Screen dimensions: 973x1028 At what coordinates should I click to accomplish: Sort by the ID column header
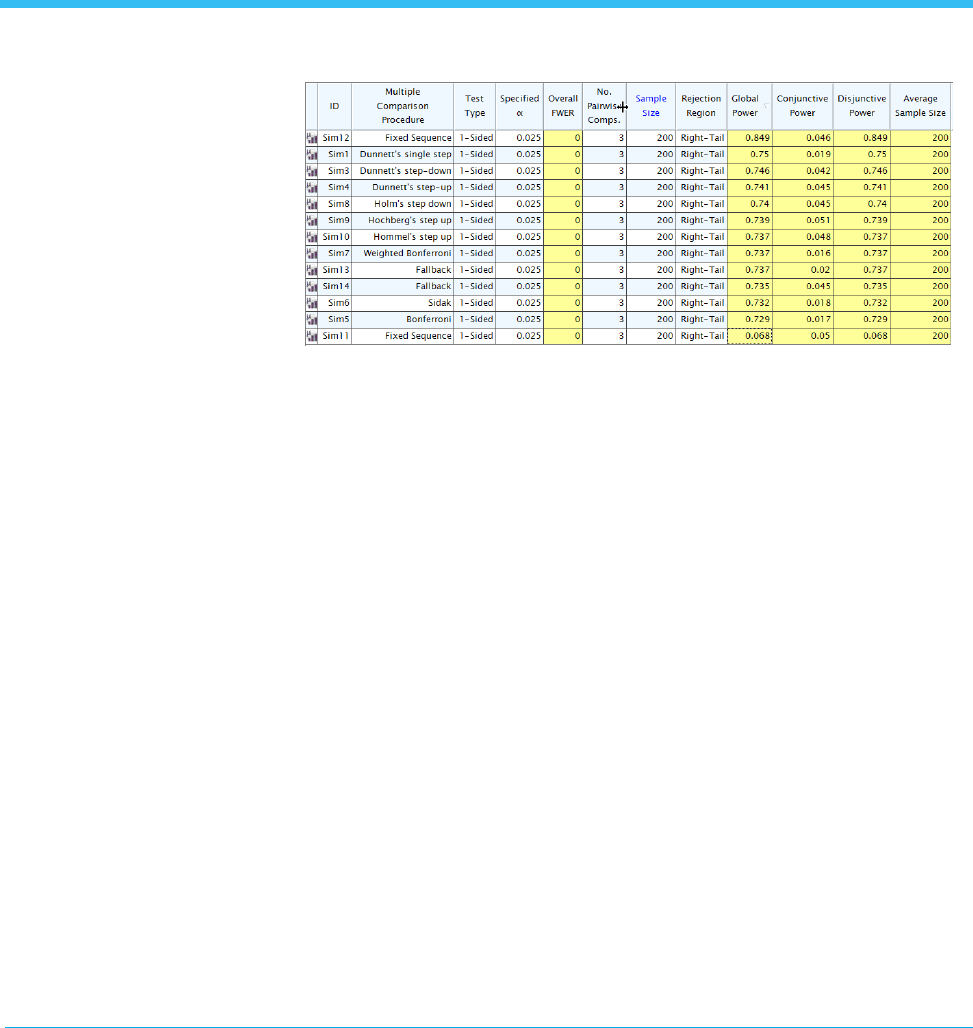pyautogui.click(x=334, y=106)
